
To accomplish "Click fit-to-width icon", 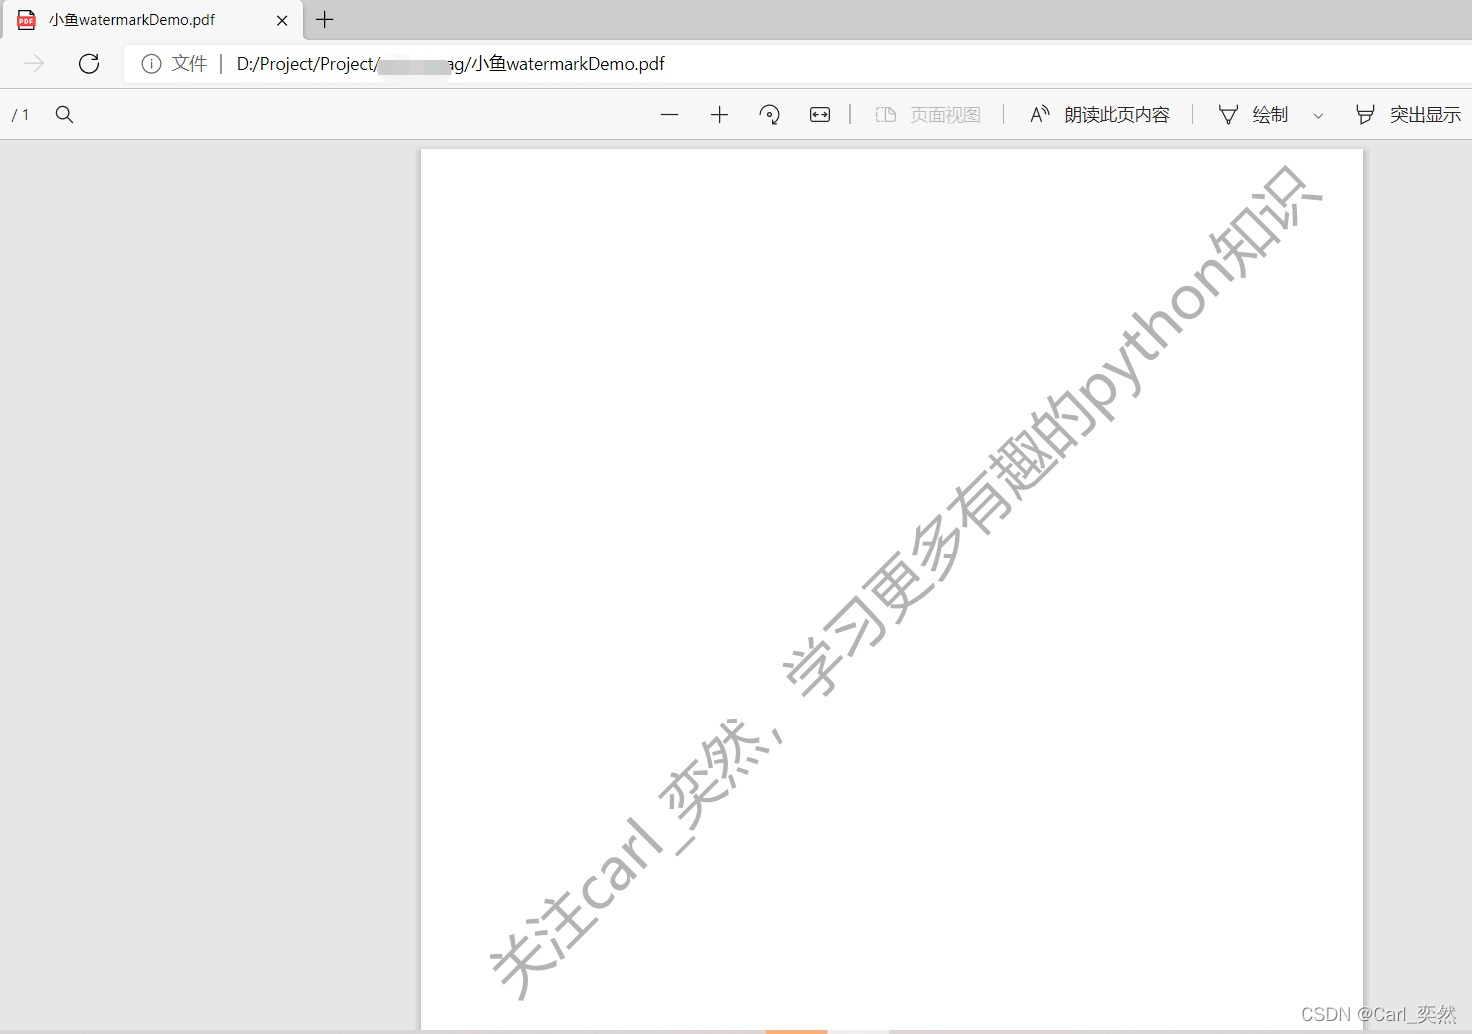I will (x=820, y=115).
